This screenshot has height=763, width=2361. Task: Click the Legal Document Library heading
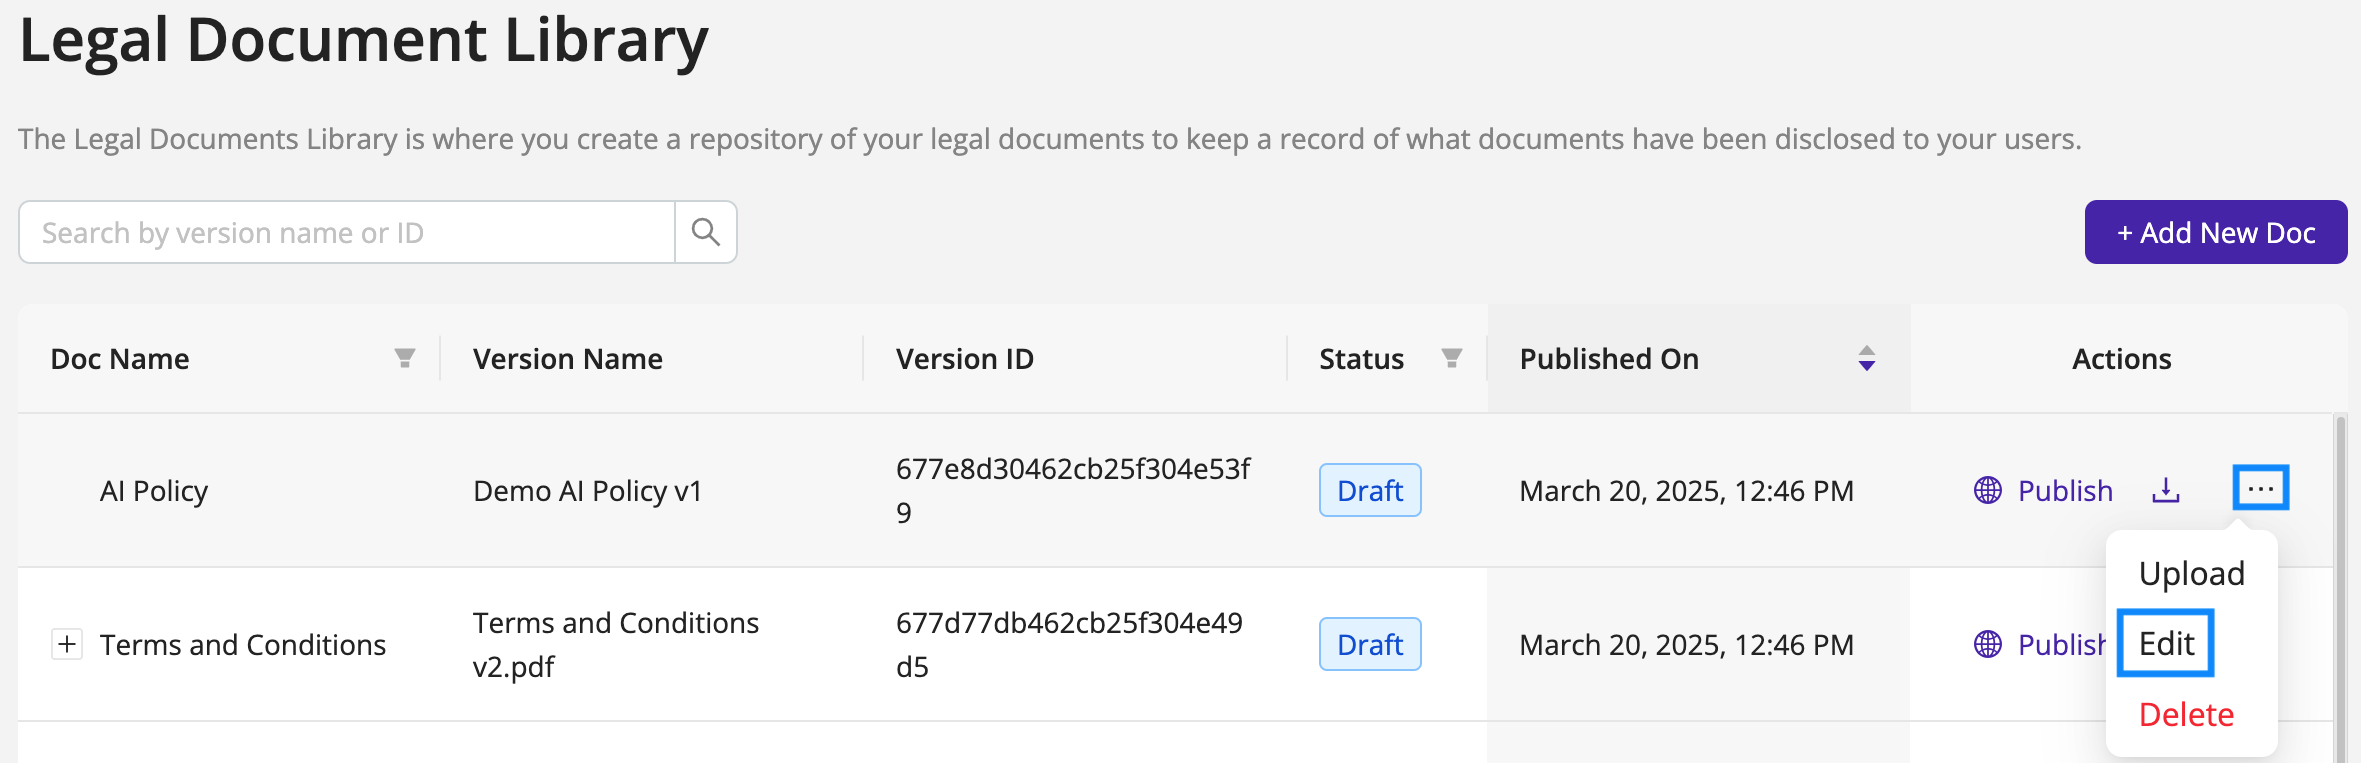364,40
